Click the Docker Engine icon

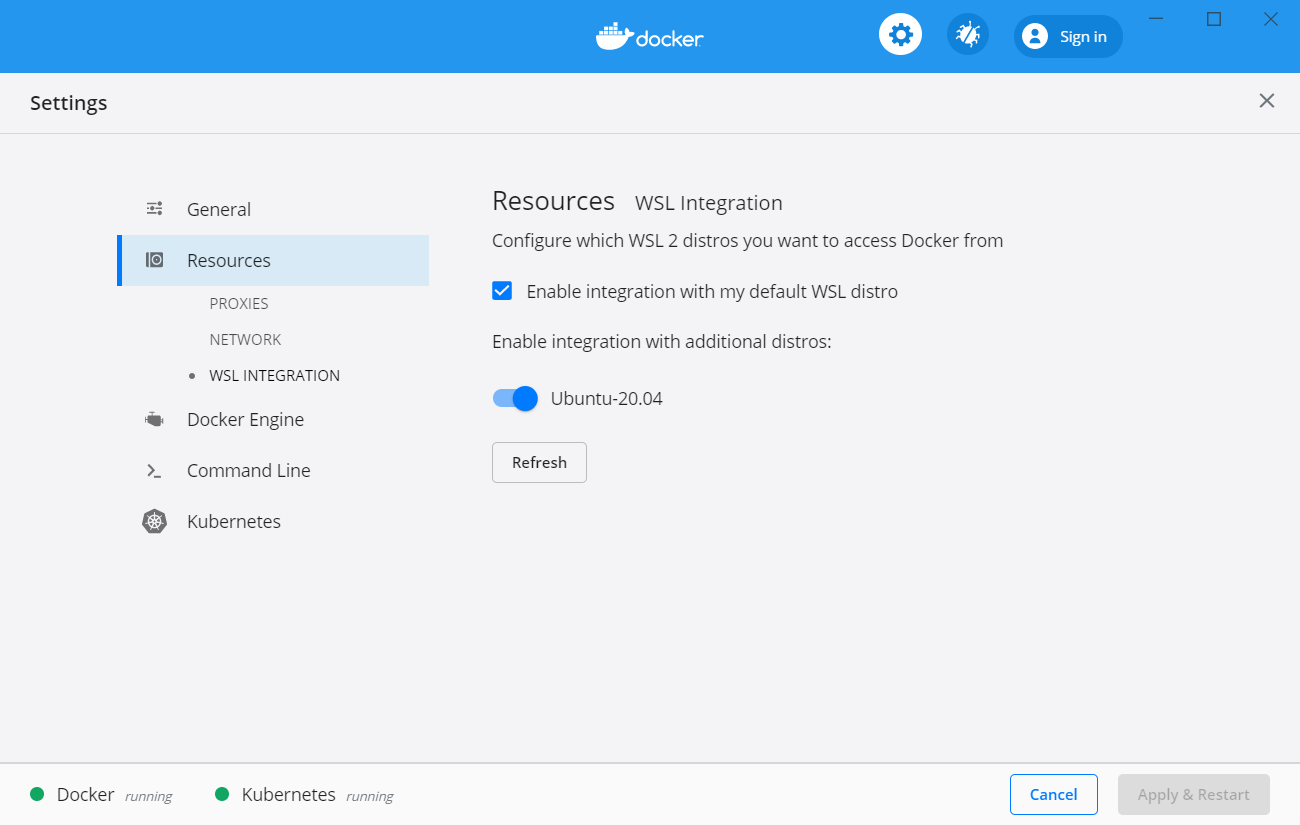[x=154, y=419]
